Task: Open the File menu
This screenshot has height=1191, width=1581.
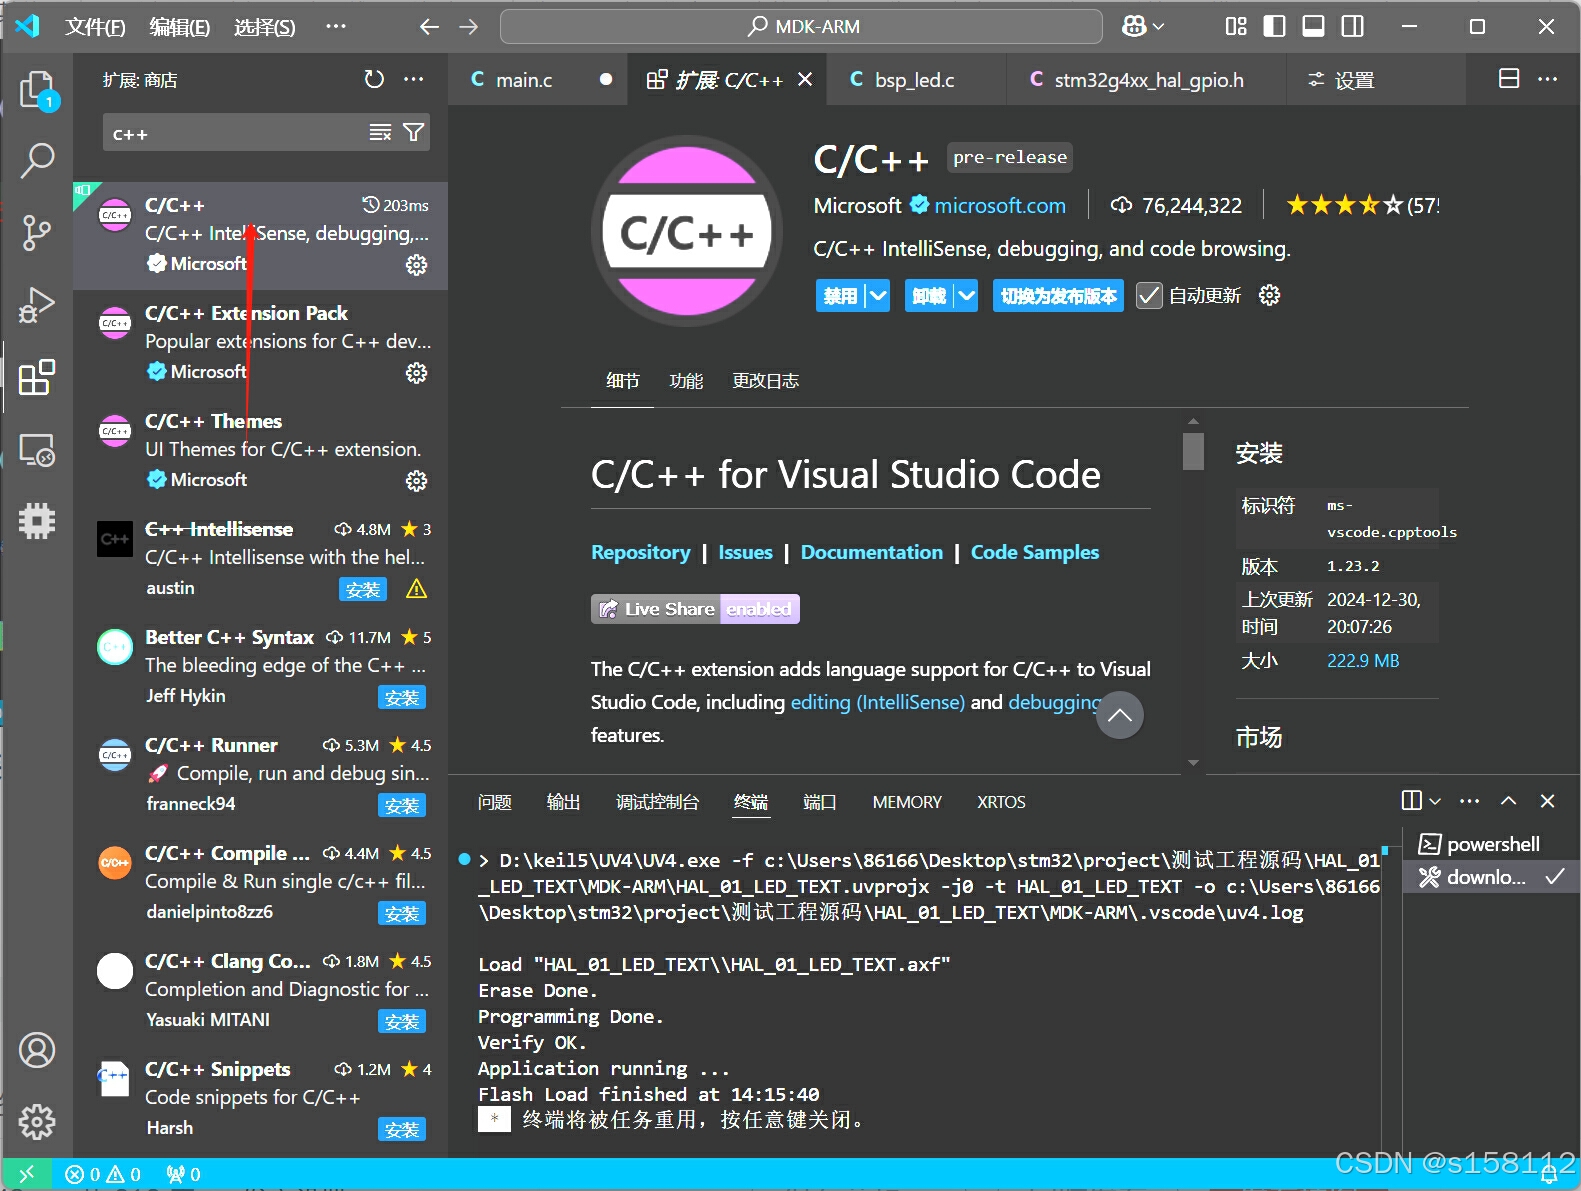Action: pyautogui.click(x=95, y=27)
